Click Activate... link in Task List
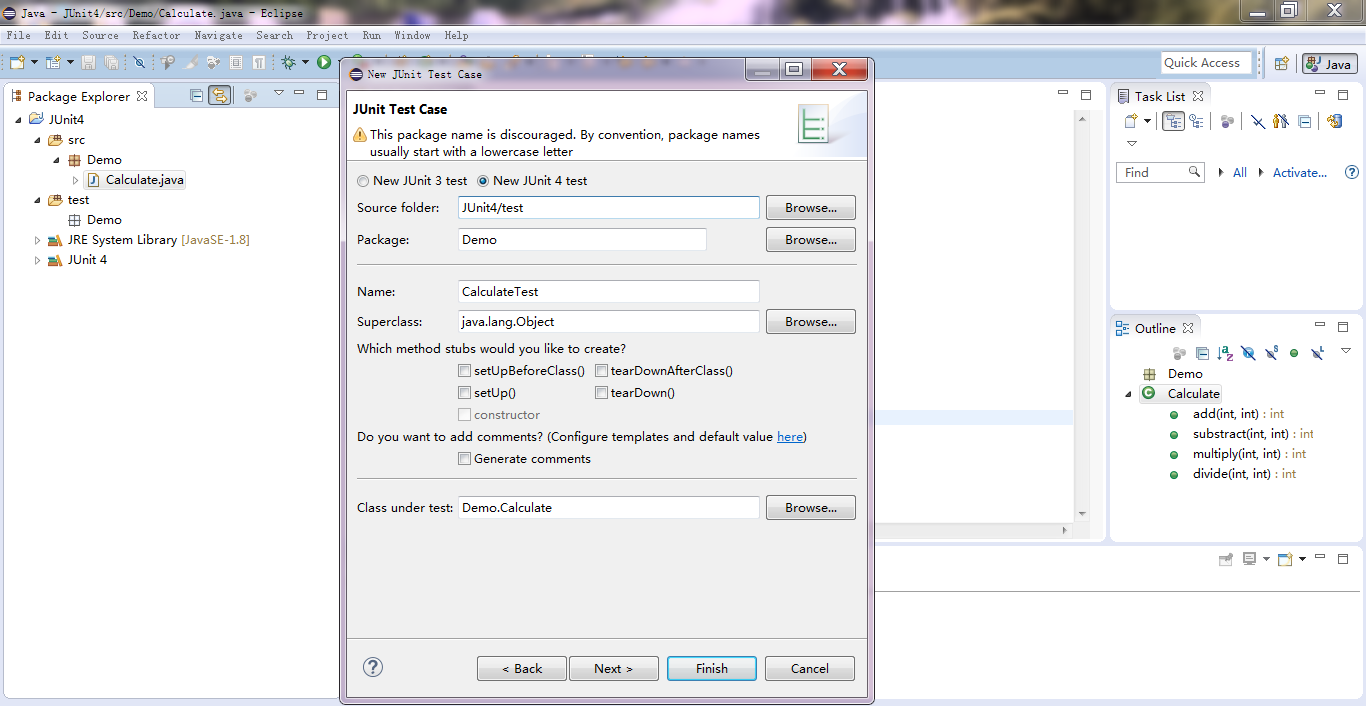Screen dimensions: 1366x706 [x=1300, y=173]
